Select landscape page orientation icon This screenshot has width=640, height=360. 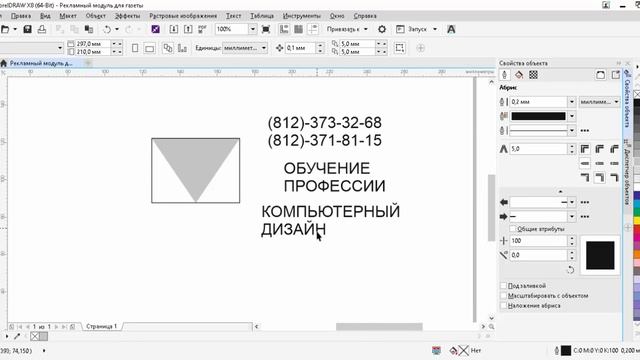[149, 48]
